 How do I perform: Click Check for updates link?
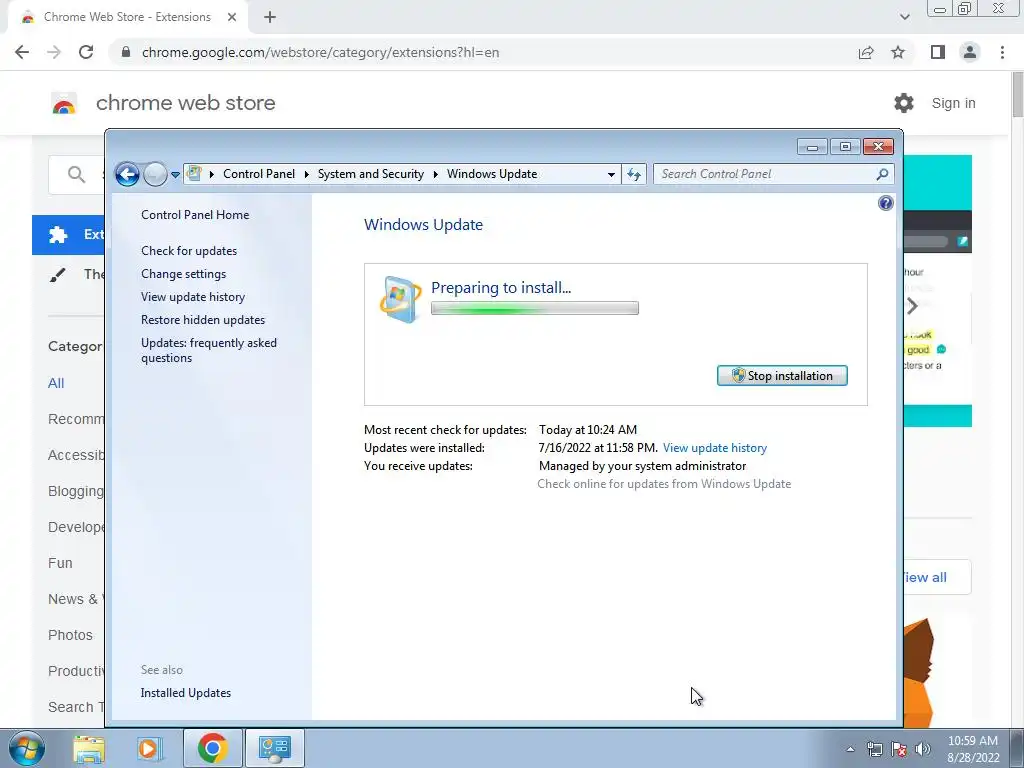pyautogui.click(x=189, y=251)
